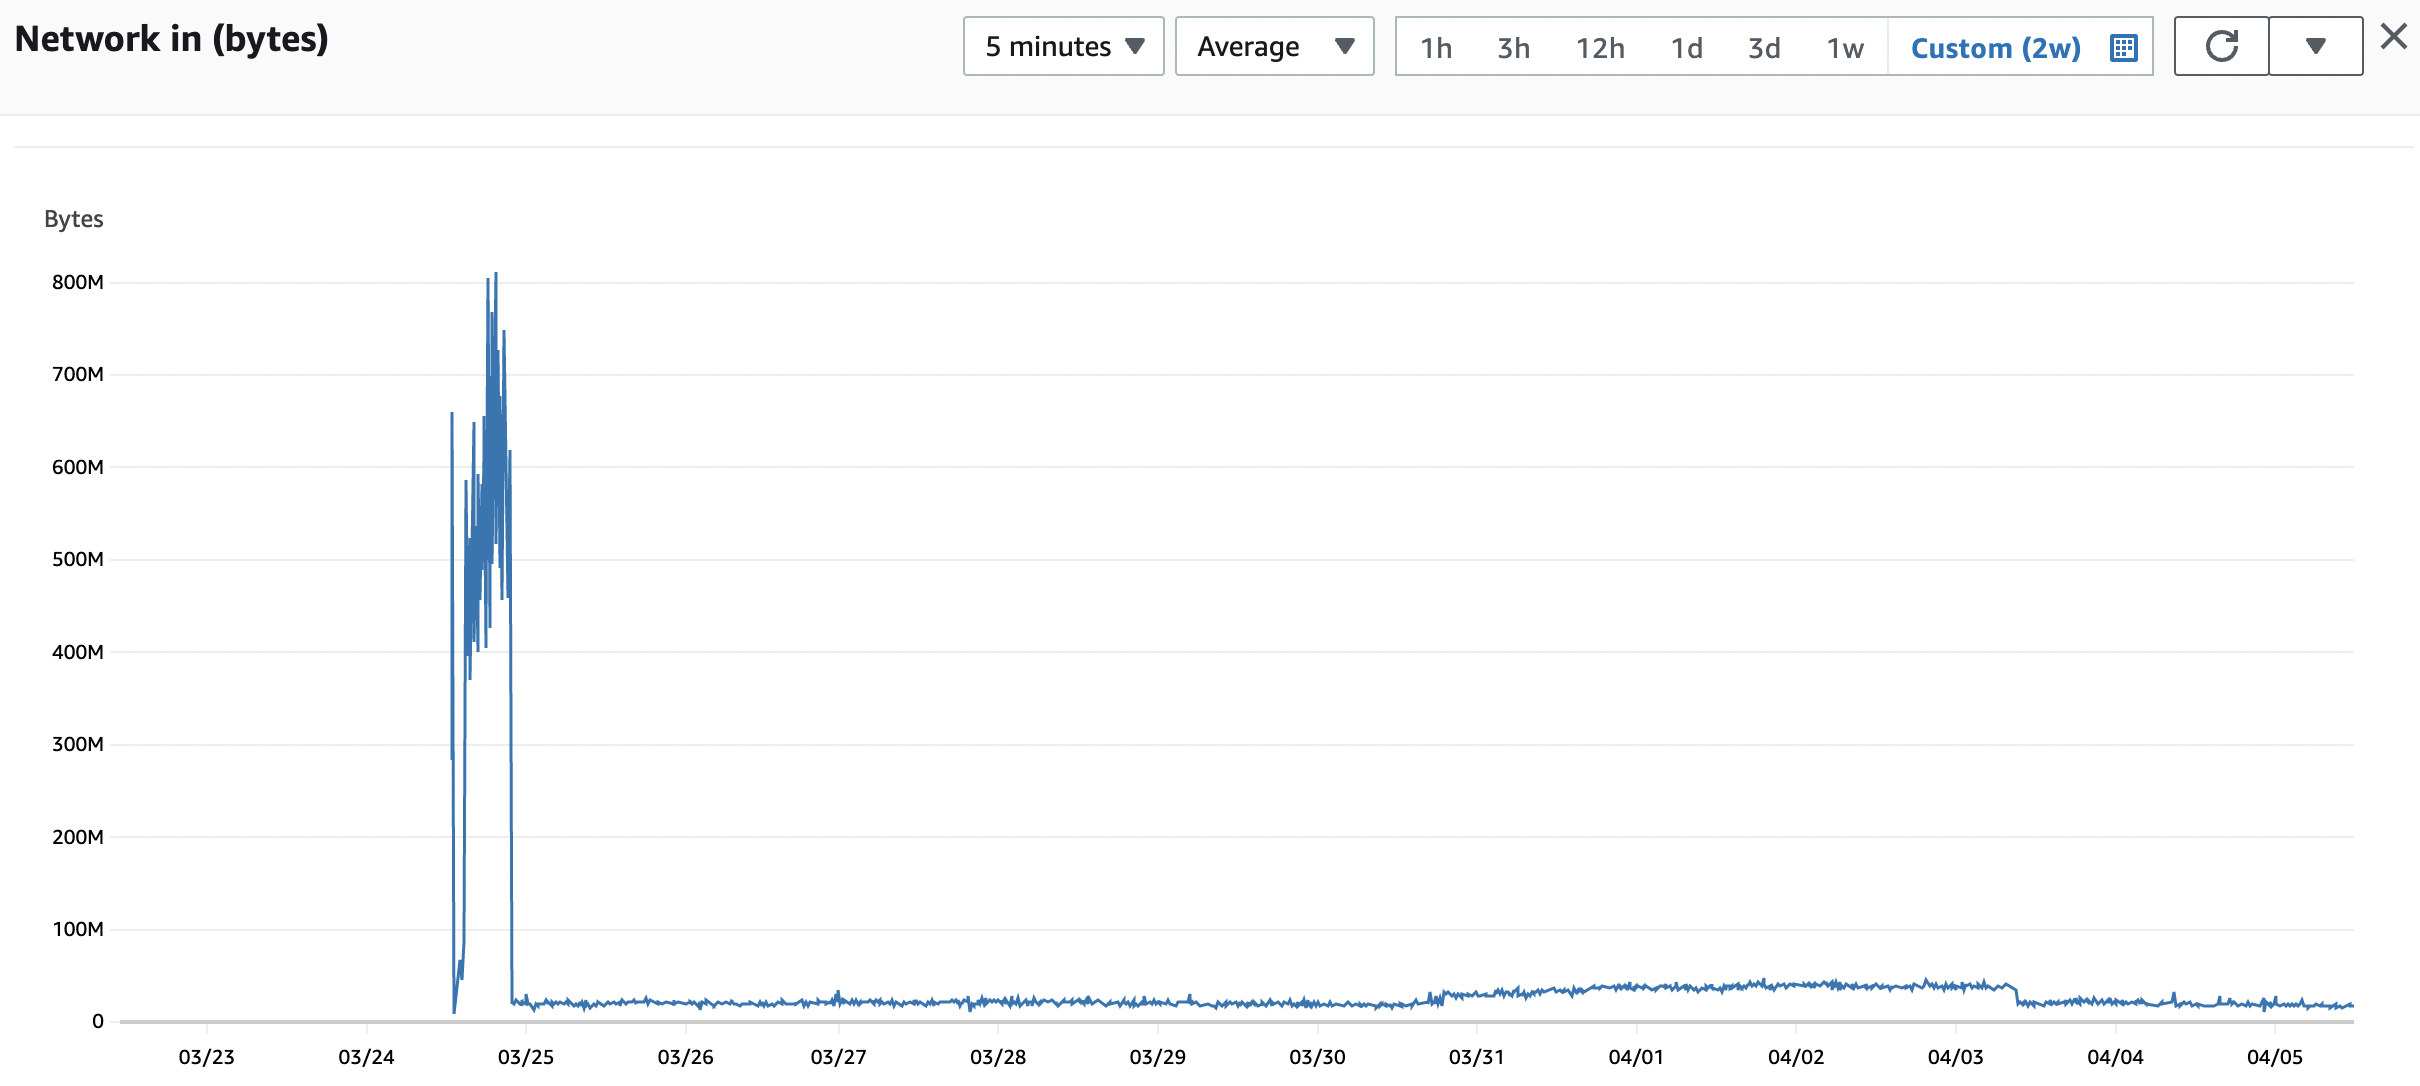Click the dropdown arrow beside the refresh icon

tap(2316, 45)
